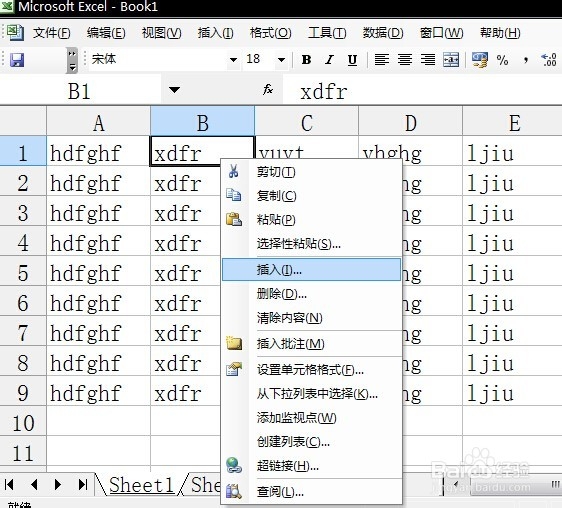562x508 pixels.
Task: Choose 清除内容(N) from context menu
Action: point(311,318)
